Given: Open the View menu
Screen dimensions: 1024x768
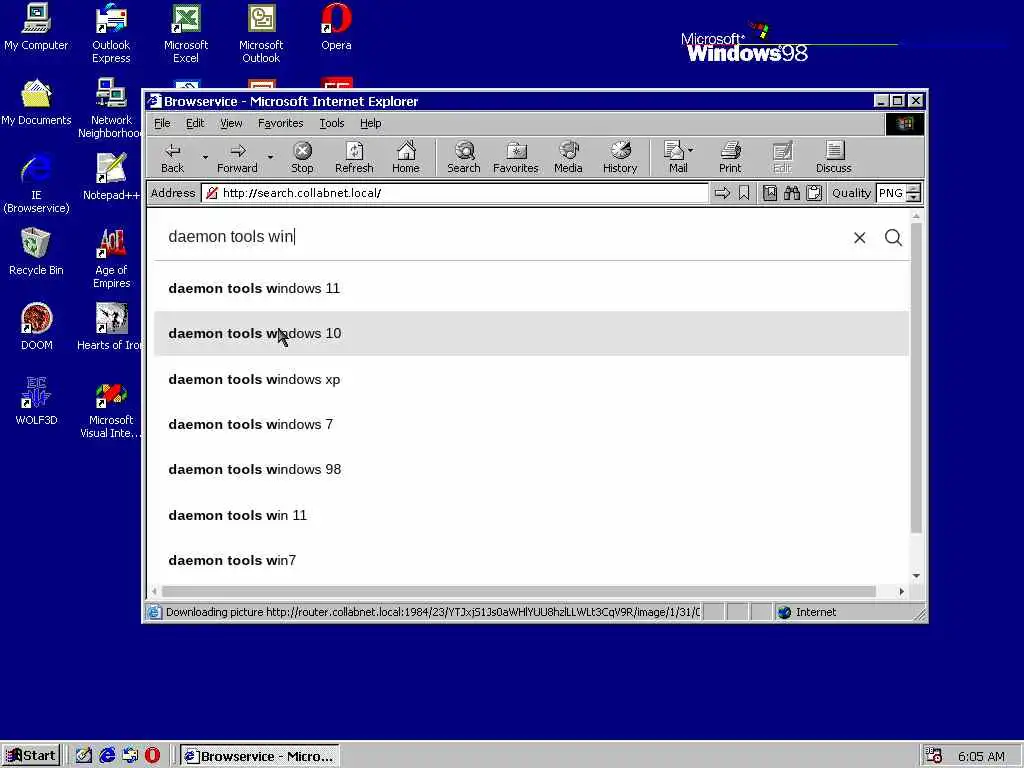Looking at the screenshot, I should [x=231, y=123].
